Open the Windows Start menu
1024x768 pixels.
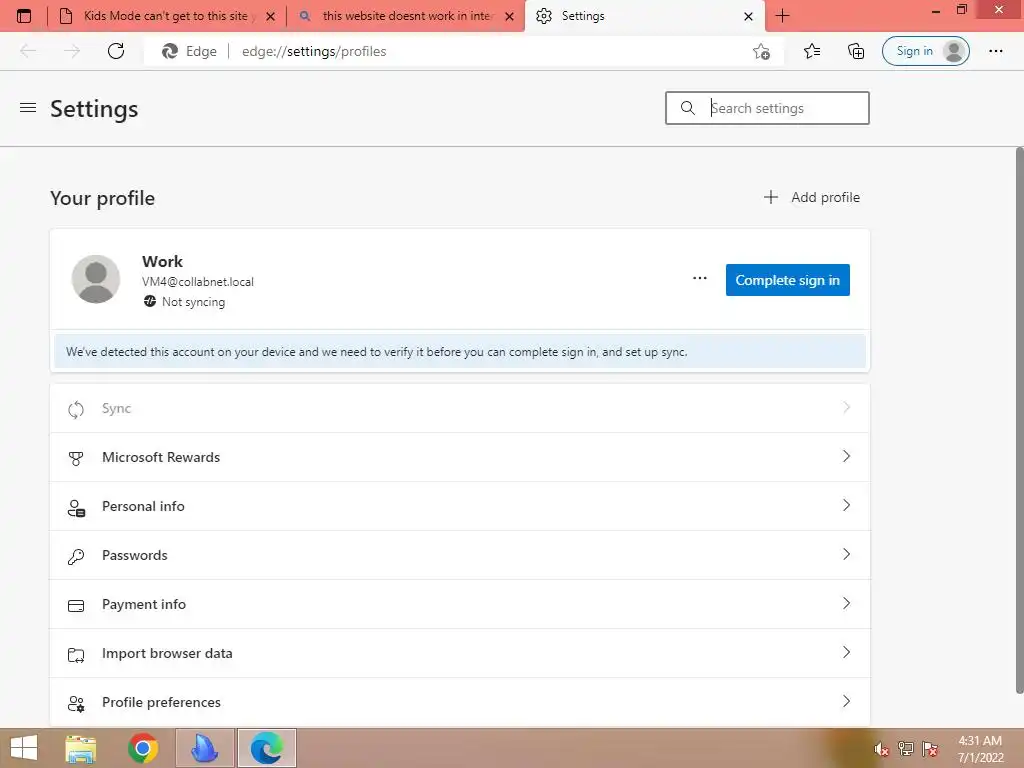click(x=24, y=748)
